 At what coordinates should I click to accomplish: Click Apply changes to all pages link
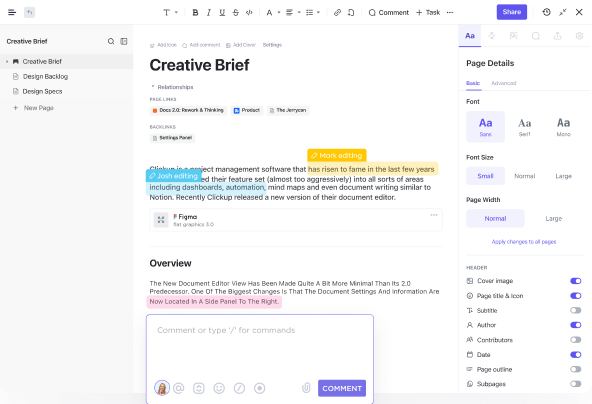pyautogui.click(x=524, y=242)
